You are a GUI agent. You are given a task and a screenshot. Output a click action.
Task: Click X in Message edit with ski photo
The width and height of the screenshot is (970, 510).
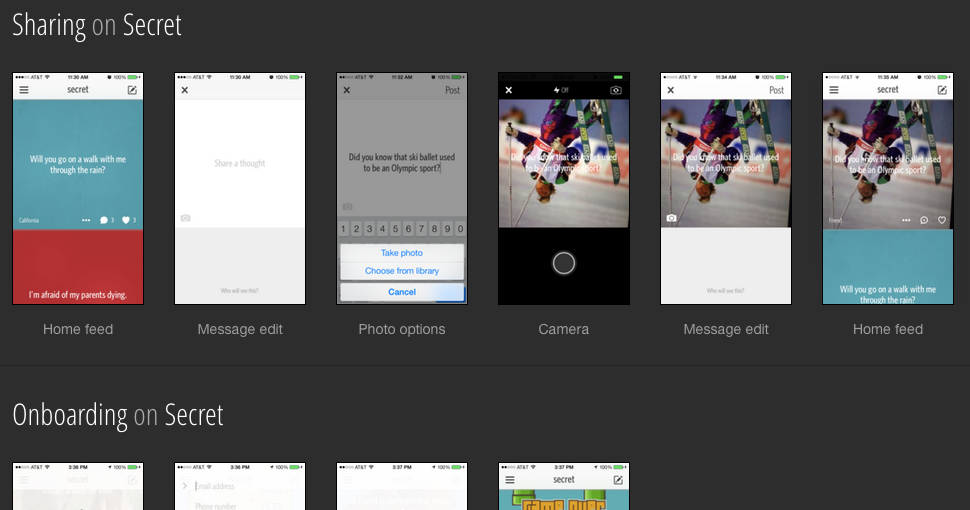click(671, 90)
